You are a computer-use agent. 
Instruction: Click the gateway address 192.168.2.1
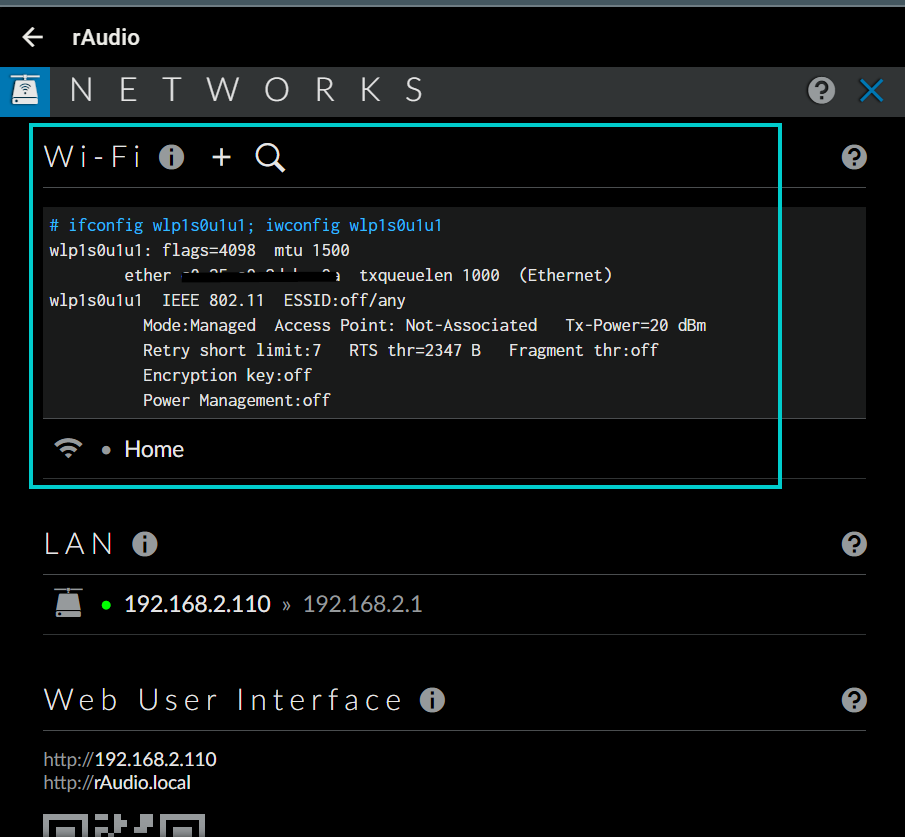(362, 604)
